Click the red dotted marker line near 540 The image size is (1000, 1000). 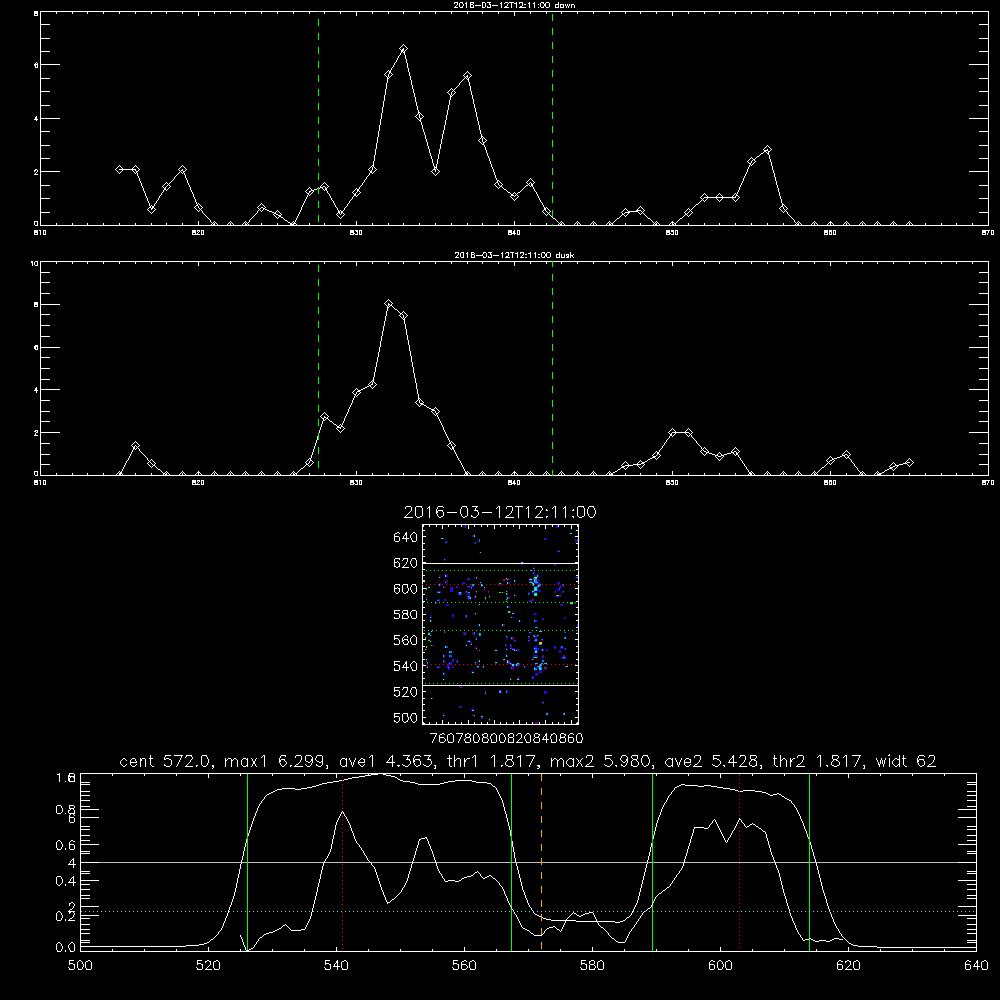pos(342,862)
